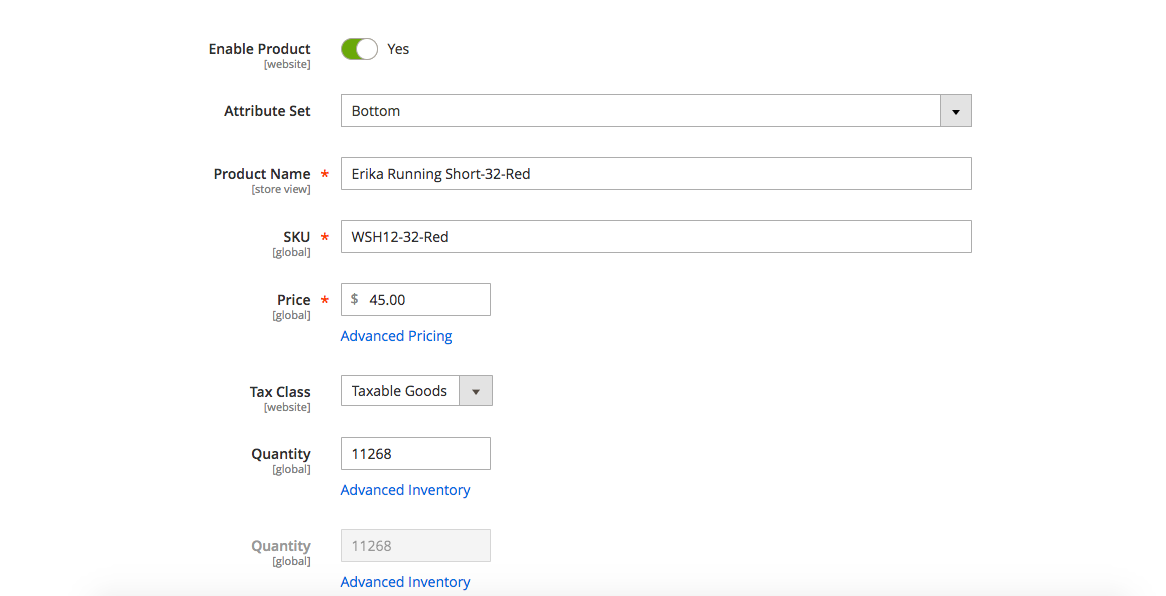Click the SKU field label
Screen dimensions: 1166x596
[x=296, y=237]
